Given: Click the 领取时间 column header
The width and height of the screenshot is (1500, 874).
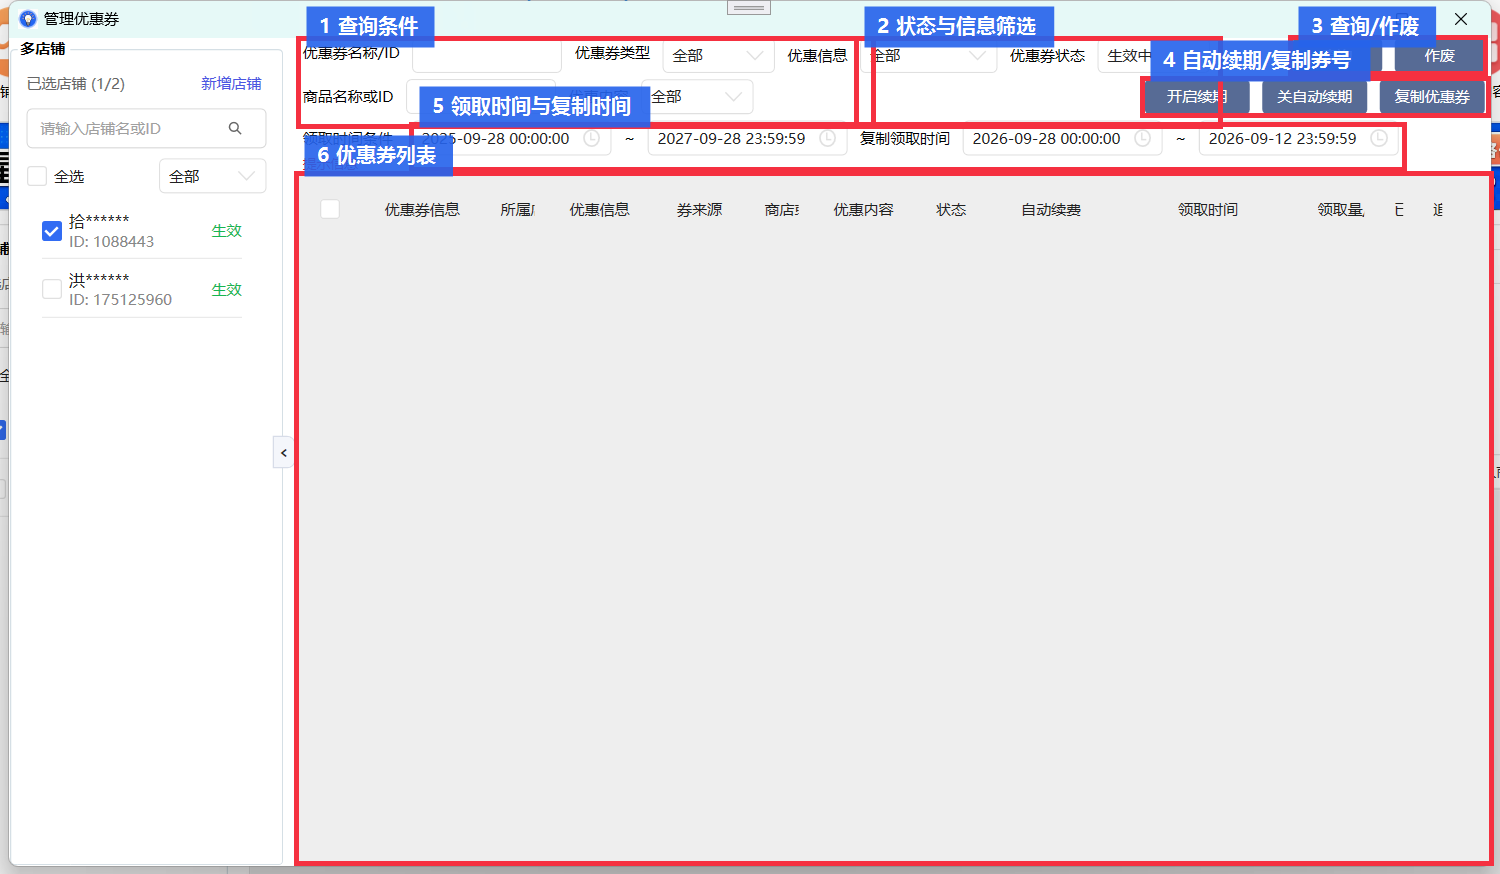Looking at the screenshot, I should pos(1208,210).
